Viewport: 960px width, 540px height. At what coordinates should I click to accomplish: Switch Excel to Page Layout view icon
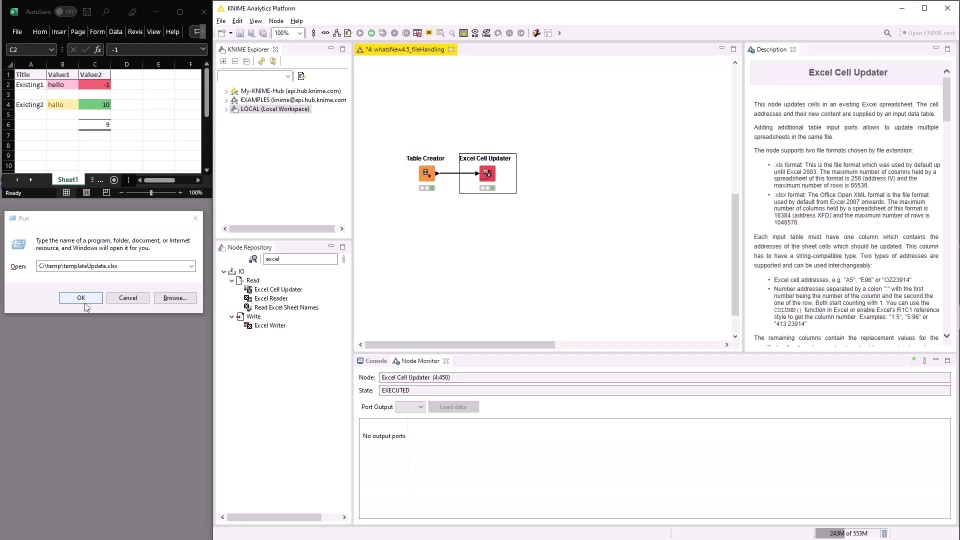pyautogui.click(x=86, y=193)
